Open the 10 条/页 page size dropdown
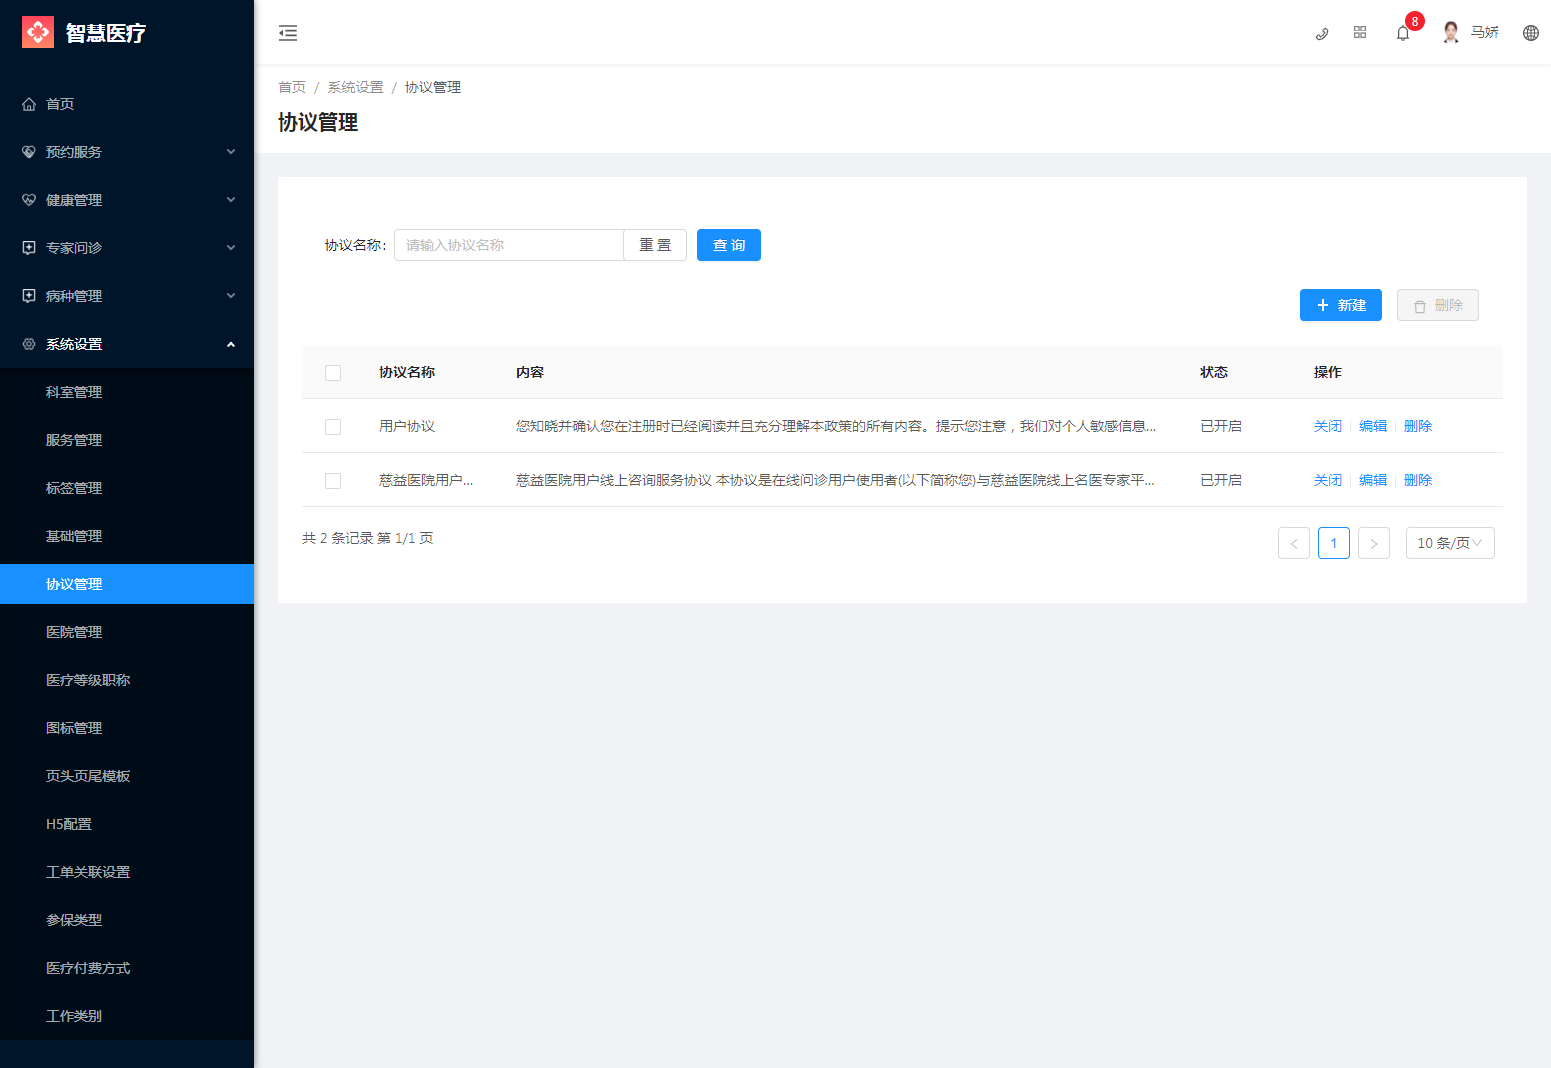Viewport: 1551px width, 1068px height. click(x=1450, y=543)
